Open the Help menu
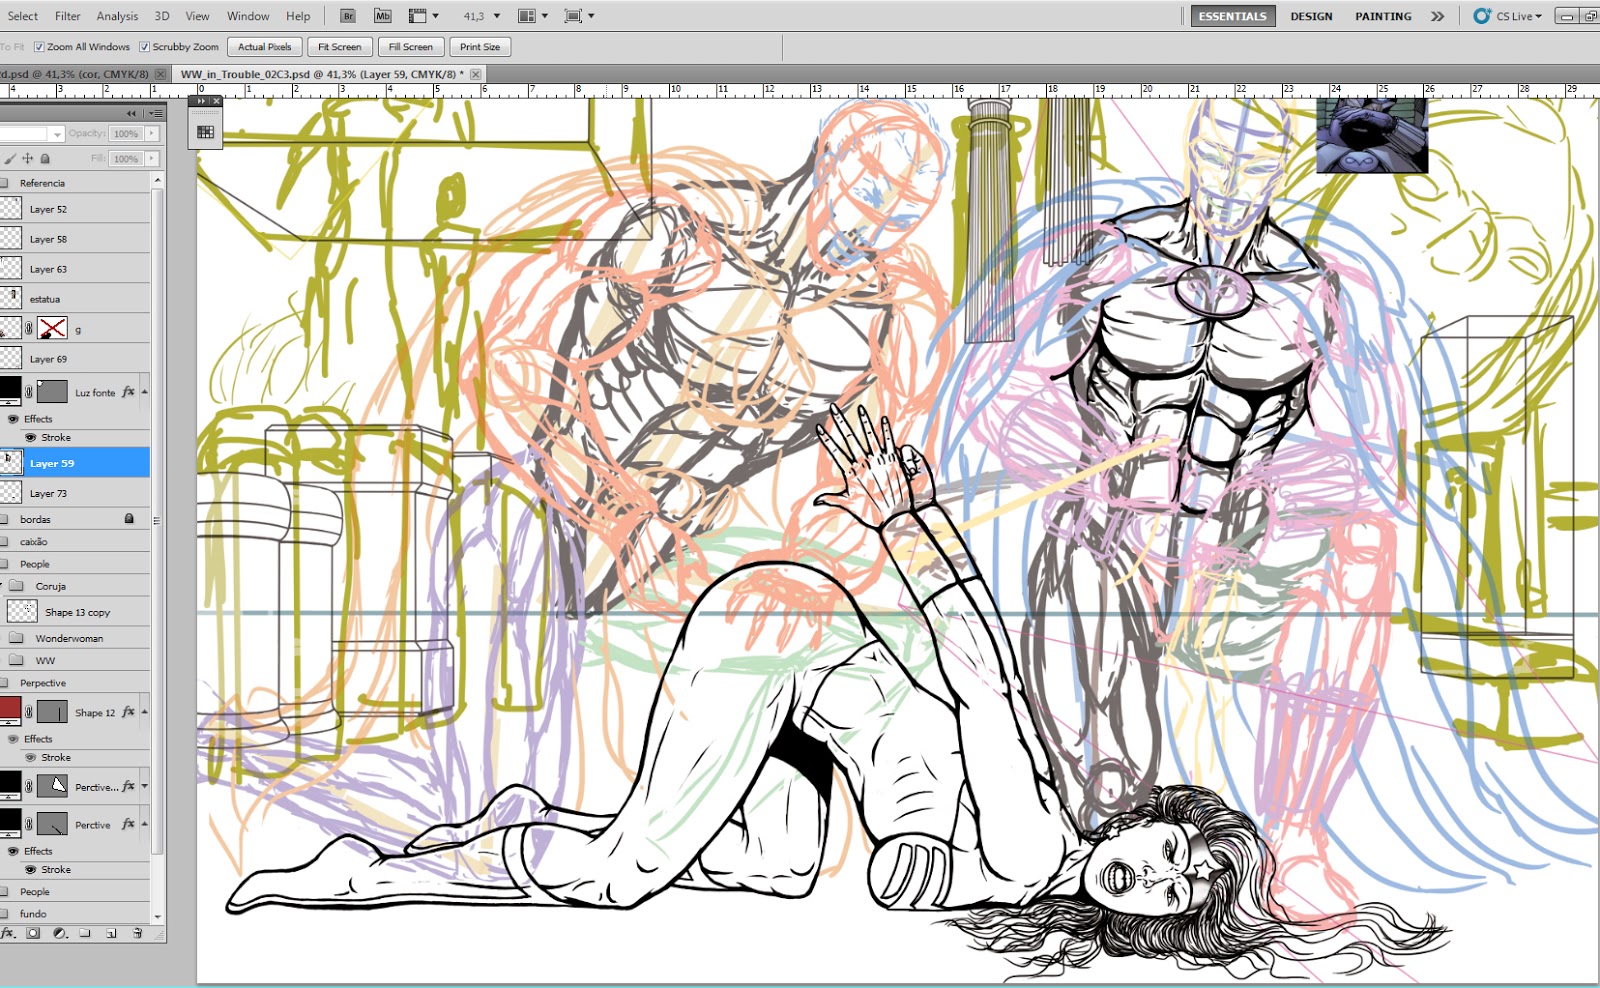Image resolution: width=1600 pixels, height=988 pixels. click(x=298, y=16)
